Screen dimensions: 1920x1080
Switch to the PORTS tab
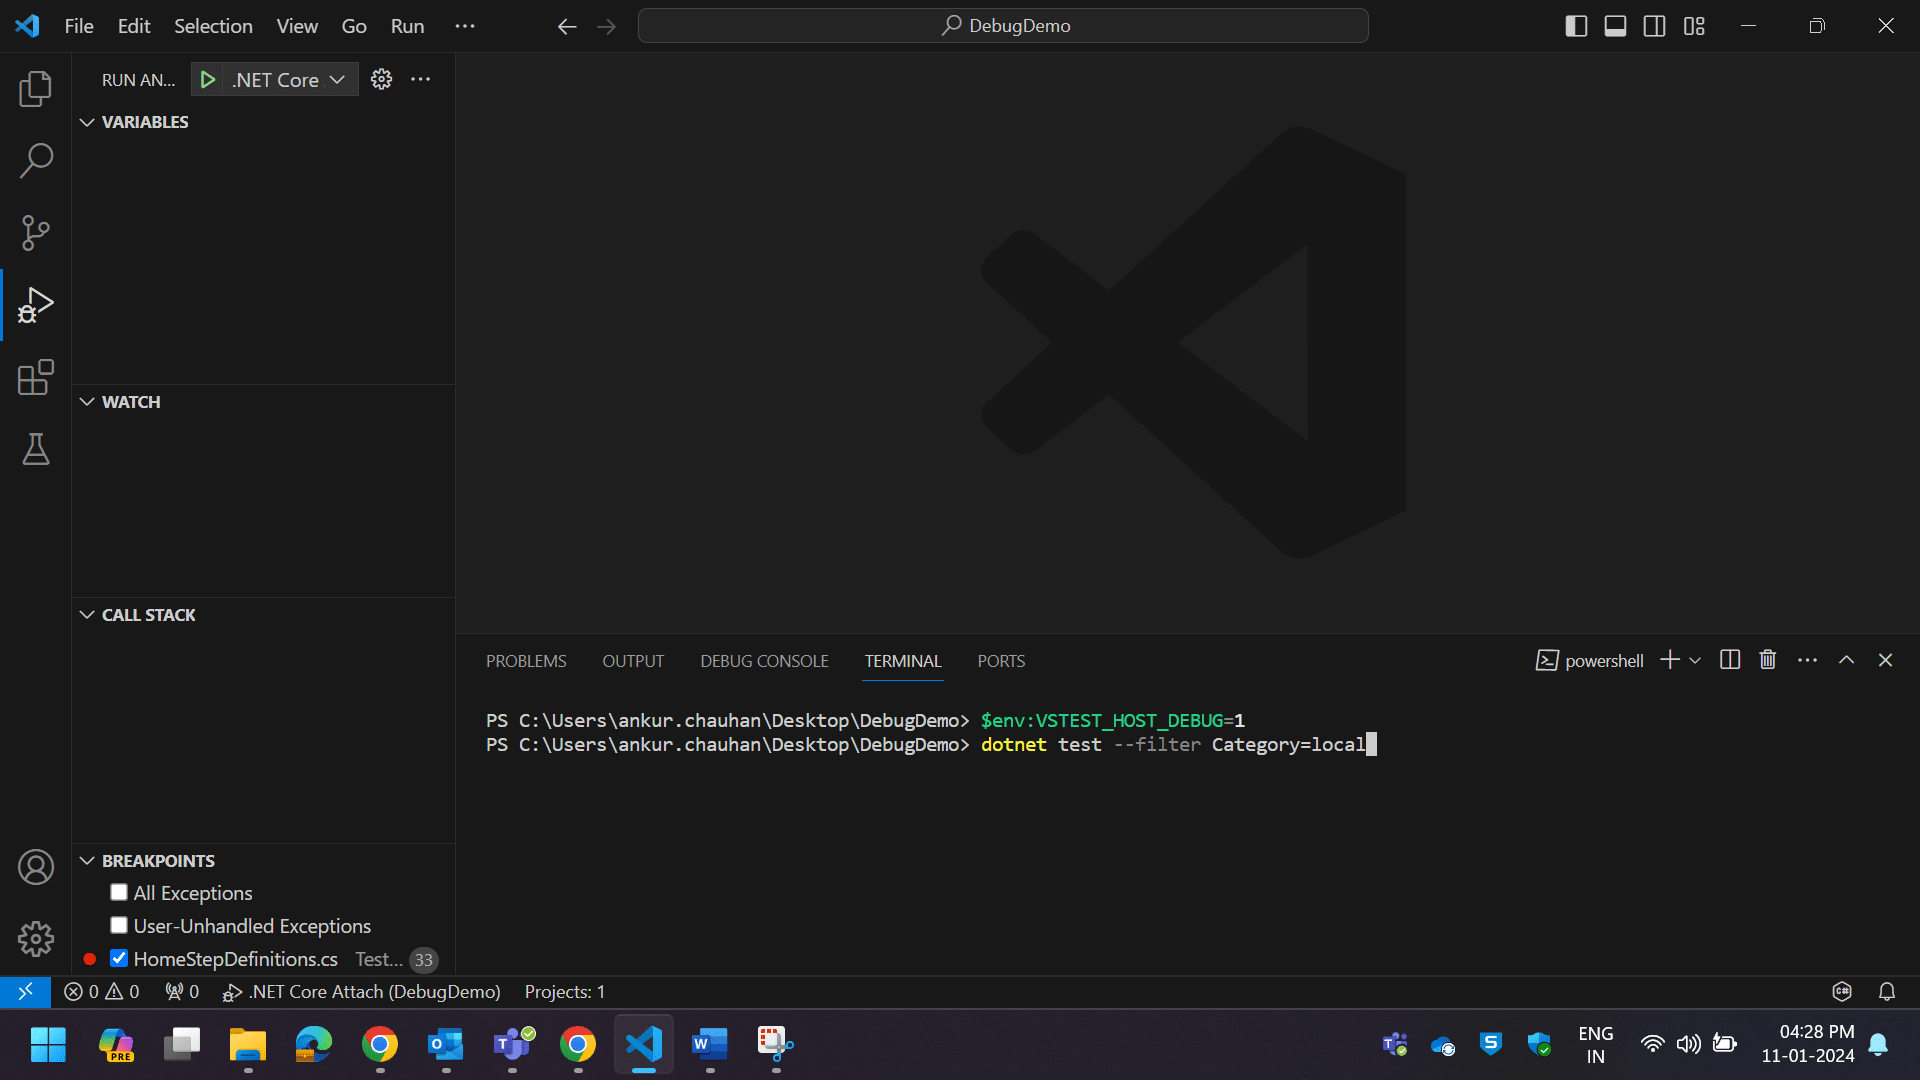click(1001, 661)
